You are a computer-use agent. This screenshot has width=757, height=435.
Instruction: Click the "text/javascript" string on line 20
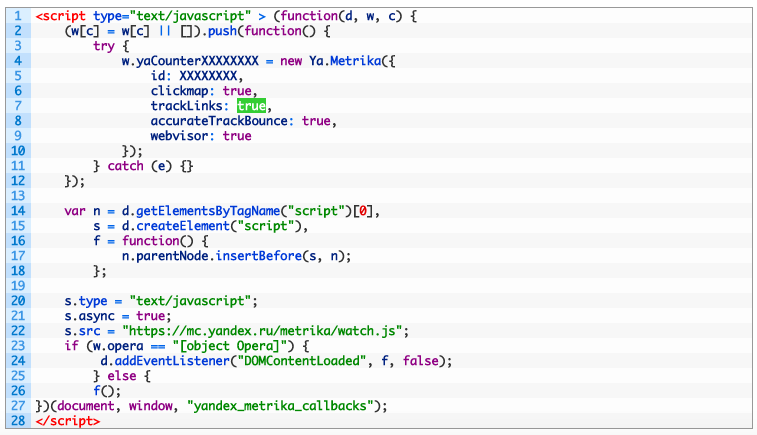pyautogui.click(x=190, y=301)
